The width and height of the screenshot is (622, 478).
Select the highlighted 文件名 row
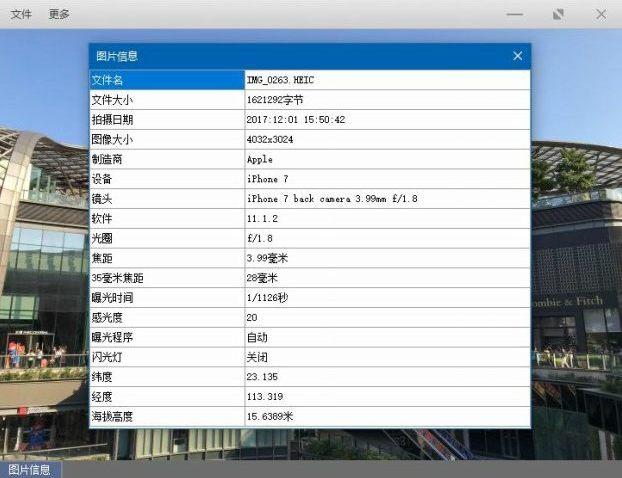pos(166,80)
